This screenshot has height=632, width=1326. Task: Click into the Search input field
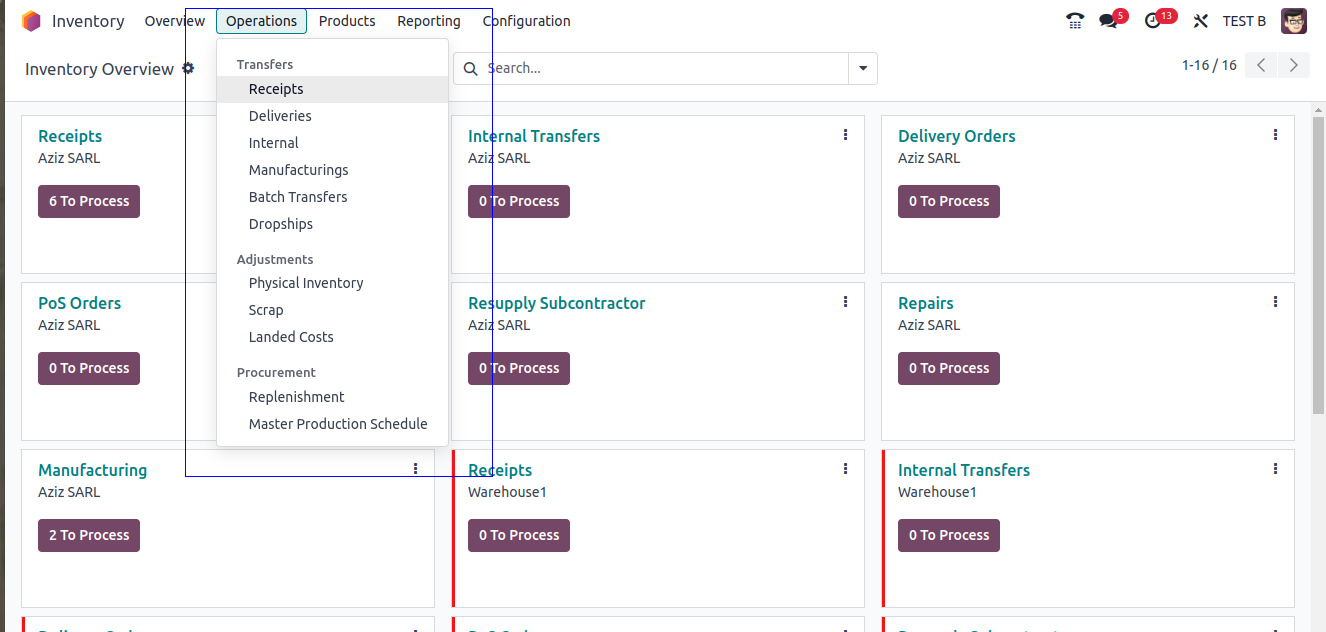pyautogui.click(x=660, y=69)
